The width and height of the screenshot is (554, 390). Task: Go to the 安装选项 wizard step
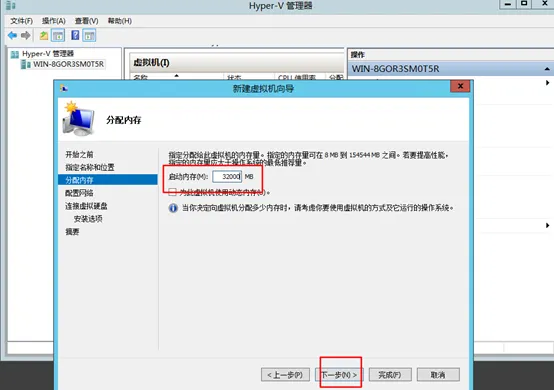(x=88, y=219)
